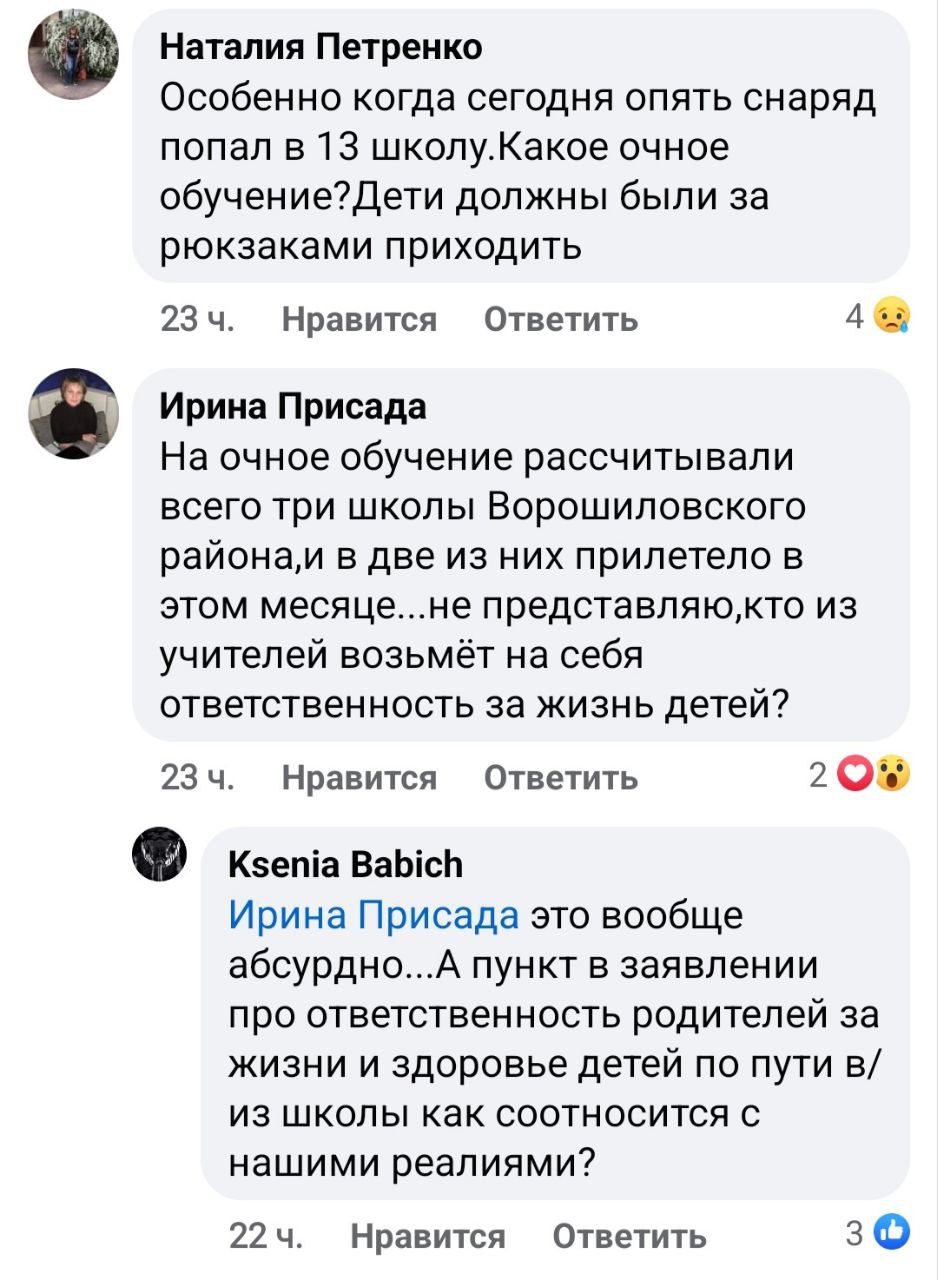Reply to Ирина Присада's comment via Ответить

coord(560,777)
